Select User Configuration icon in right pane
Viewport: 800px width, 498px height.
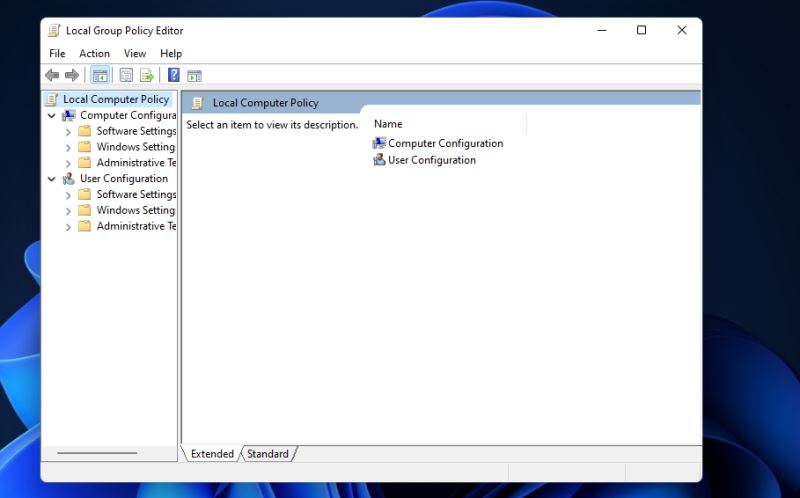pos(379,160)
